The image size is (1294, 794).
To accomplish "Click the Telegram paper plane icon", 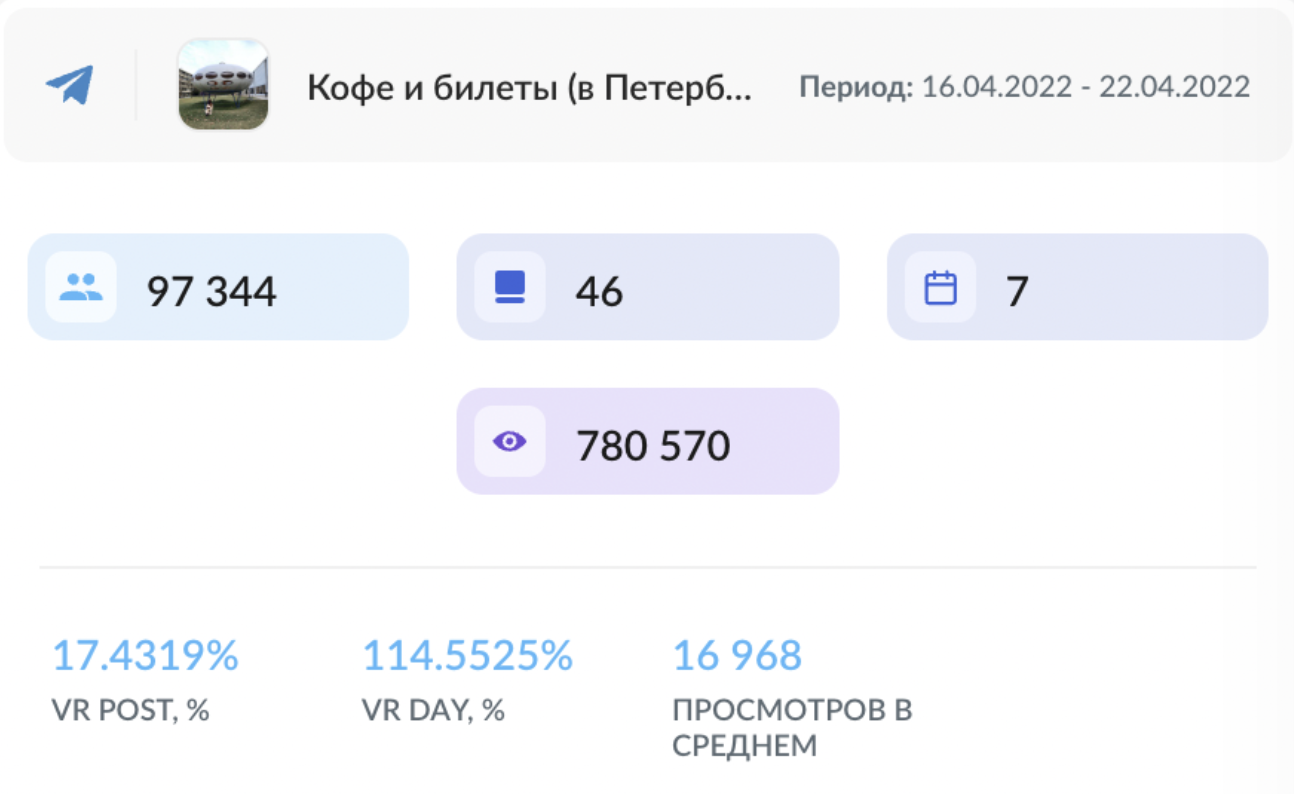I will point(69,85).
